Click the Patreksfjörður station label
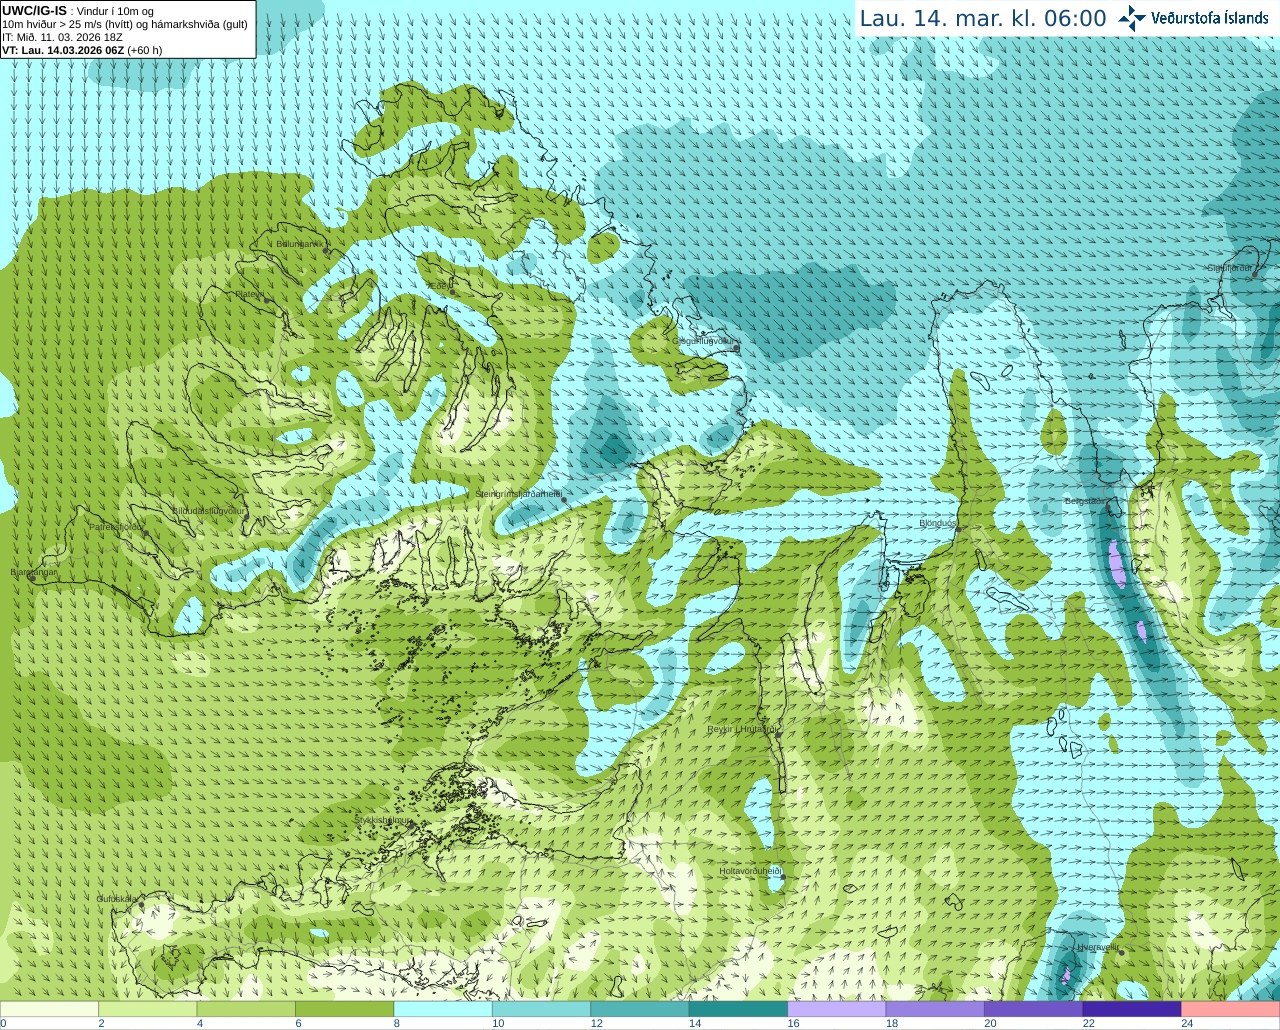This screenshot has width=1280, height=1030. point(116,526)
